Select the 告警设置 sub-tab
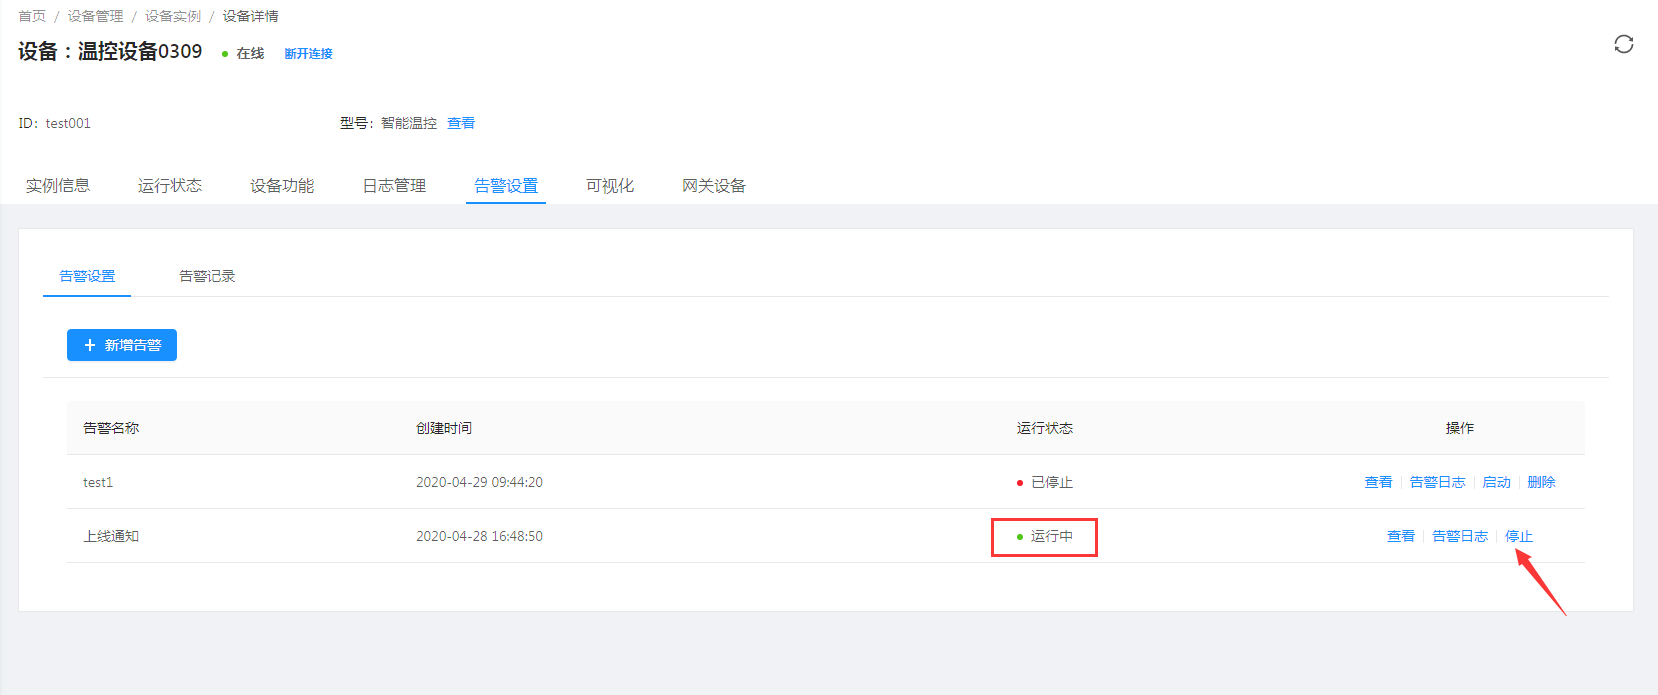The height and width of the screenshot is (695, 1658). pos(87,276)
